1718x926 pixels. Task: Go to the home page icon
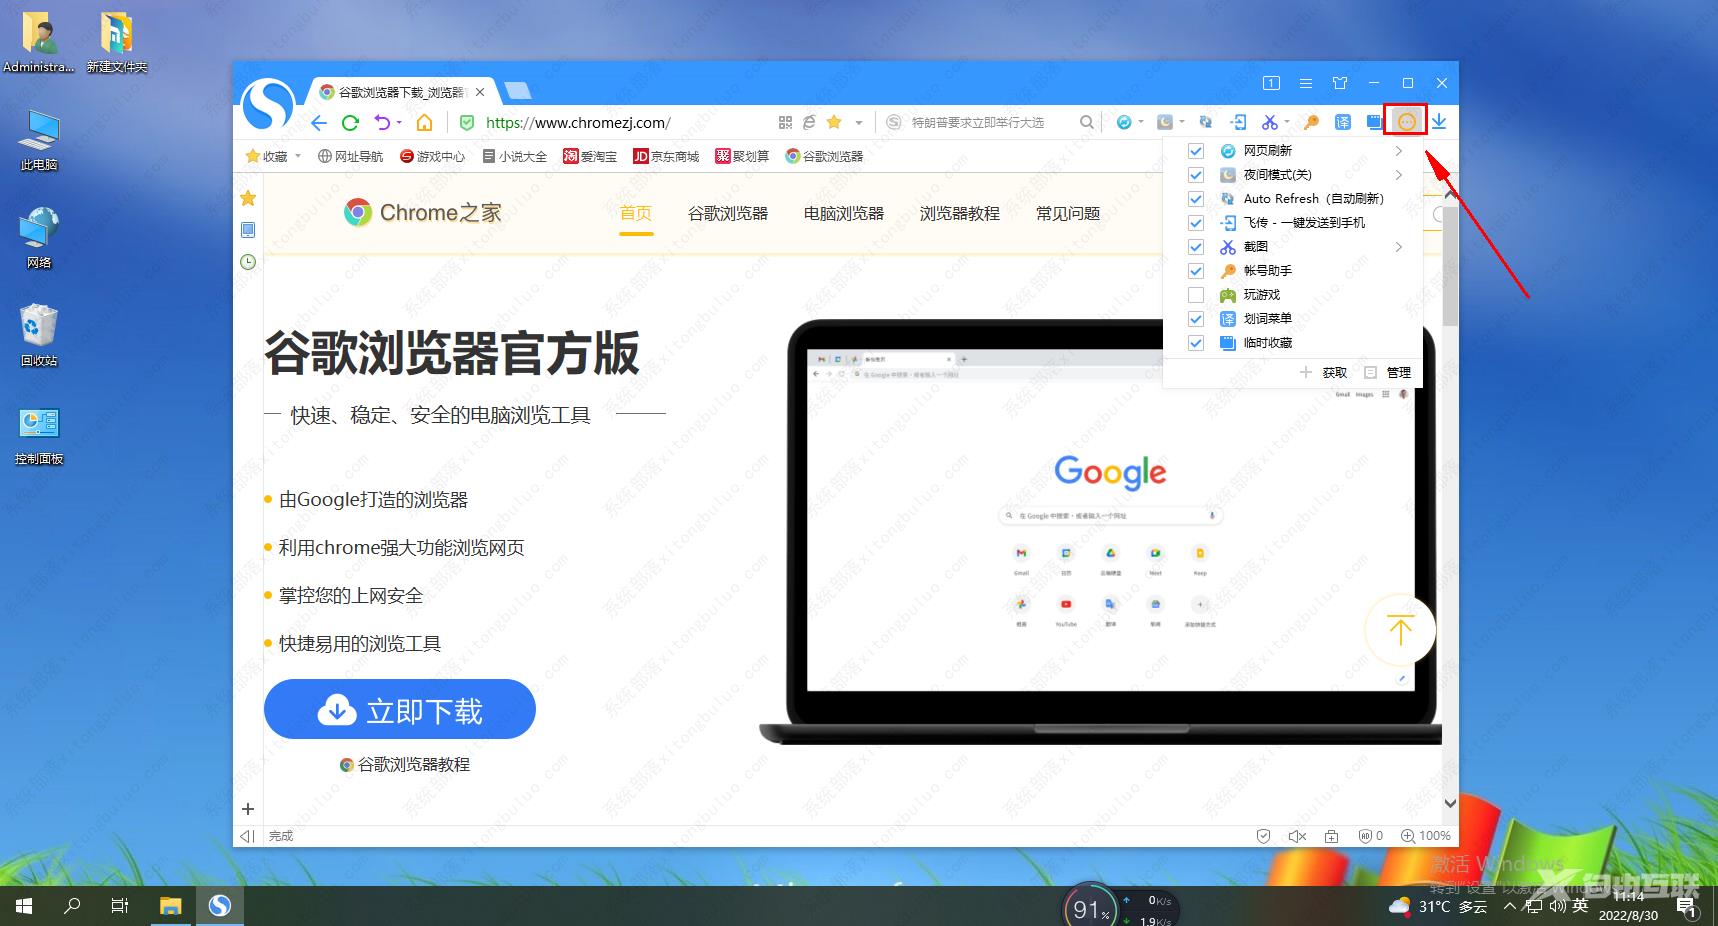click(x=425, y=123)
